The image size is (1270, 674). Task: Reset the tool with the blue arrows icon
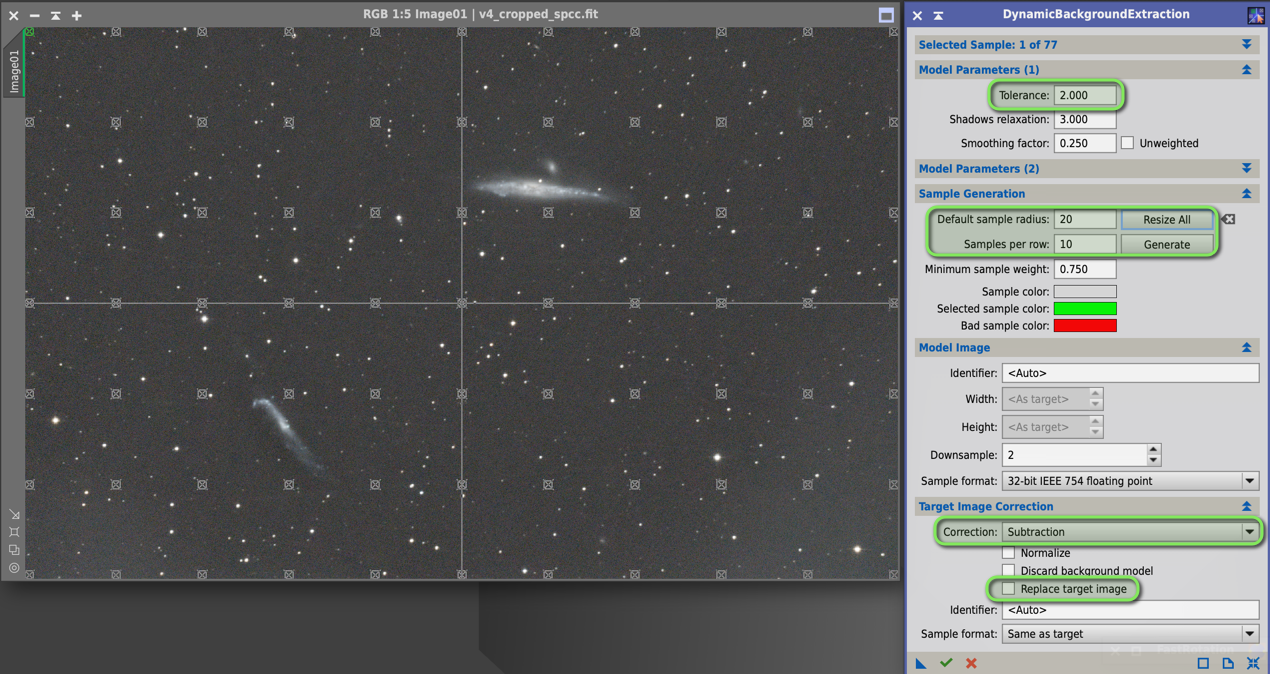coord(1253,663)
